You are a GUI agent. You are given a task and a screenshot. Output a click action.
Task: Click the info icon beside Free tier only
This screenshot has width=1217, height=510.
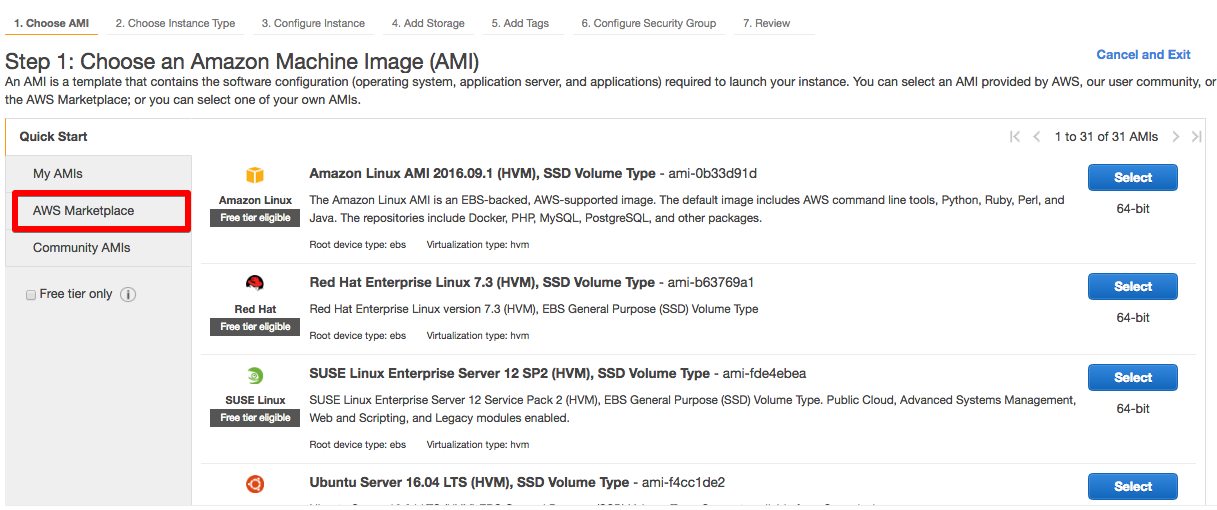(128, 294)
